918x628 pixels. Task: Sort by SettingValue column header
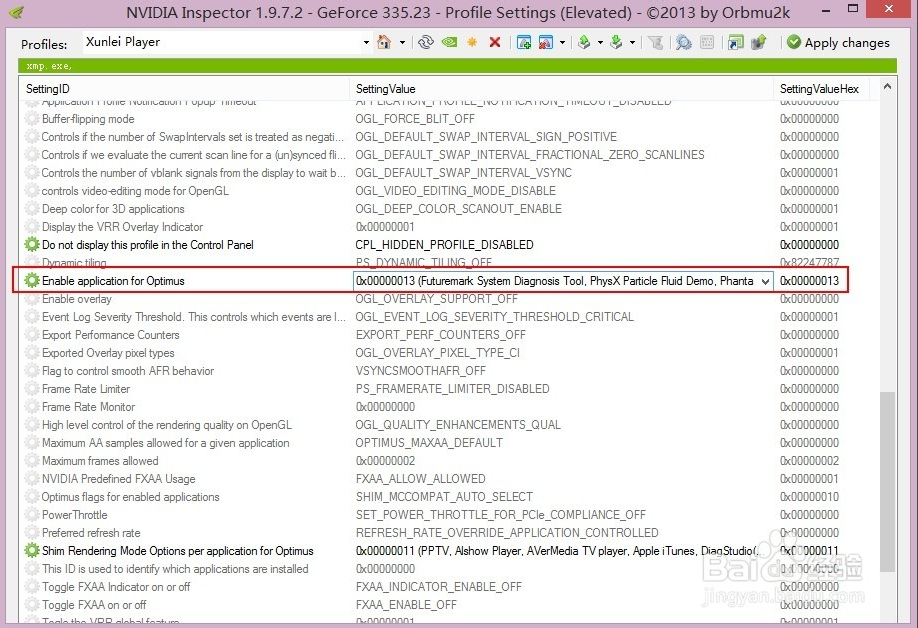[x=561, y=89]
